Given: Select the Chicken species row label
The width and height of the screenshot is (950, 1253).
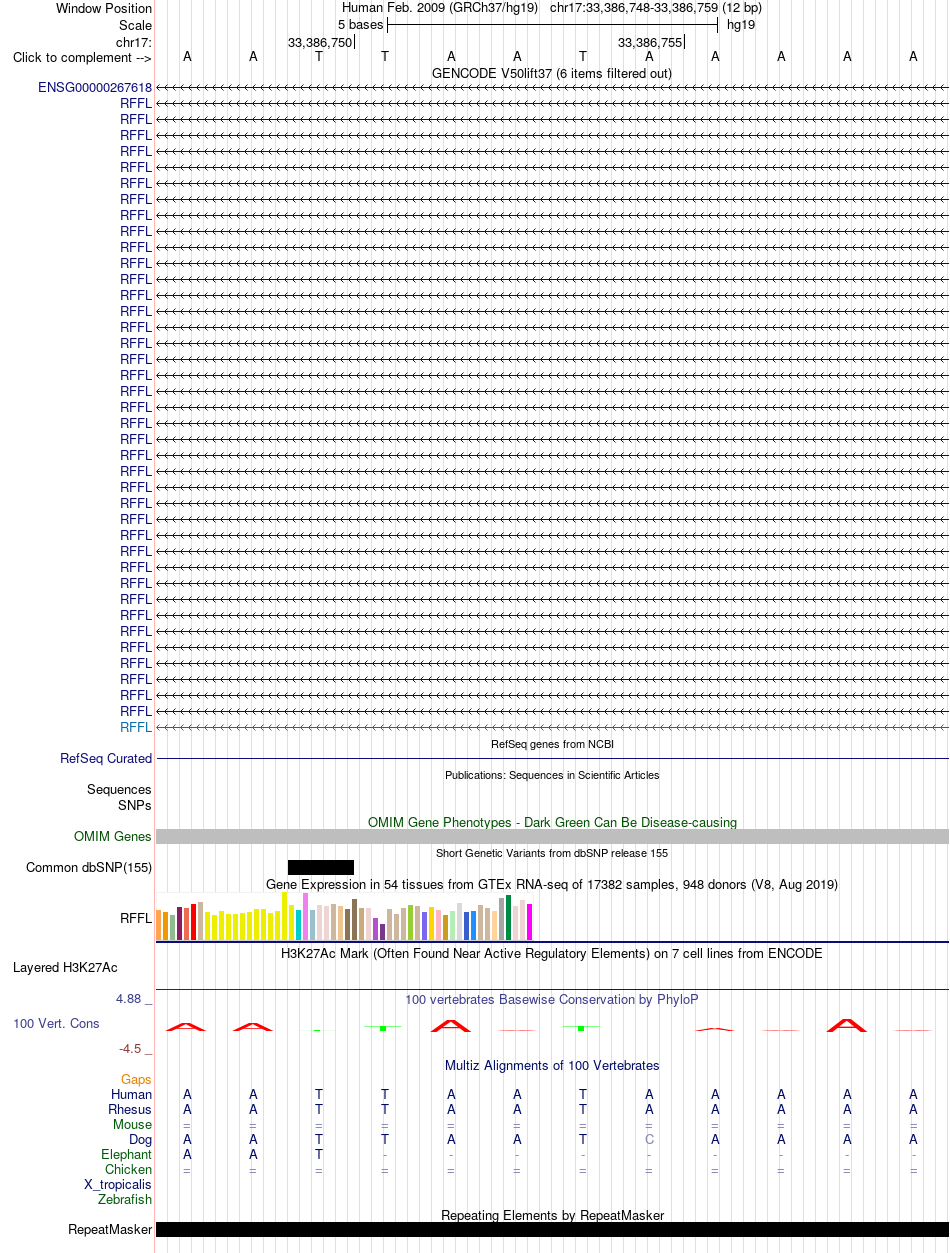Looking at the screenshot, I should [129, 1169].
